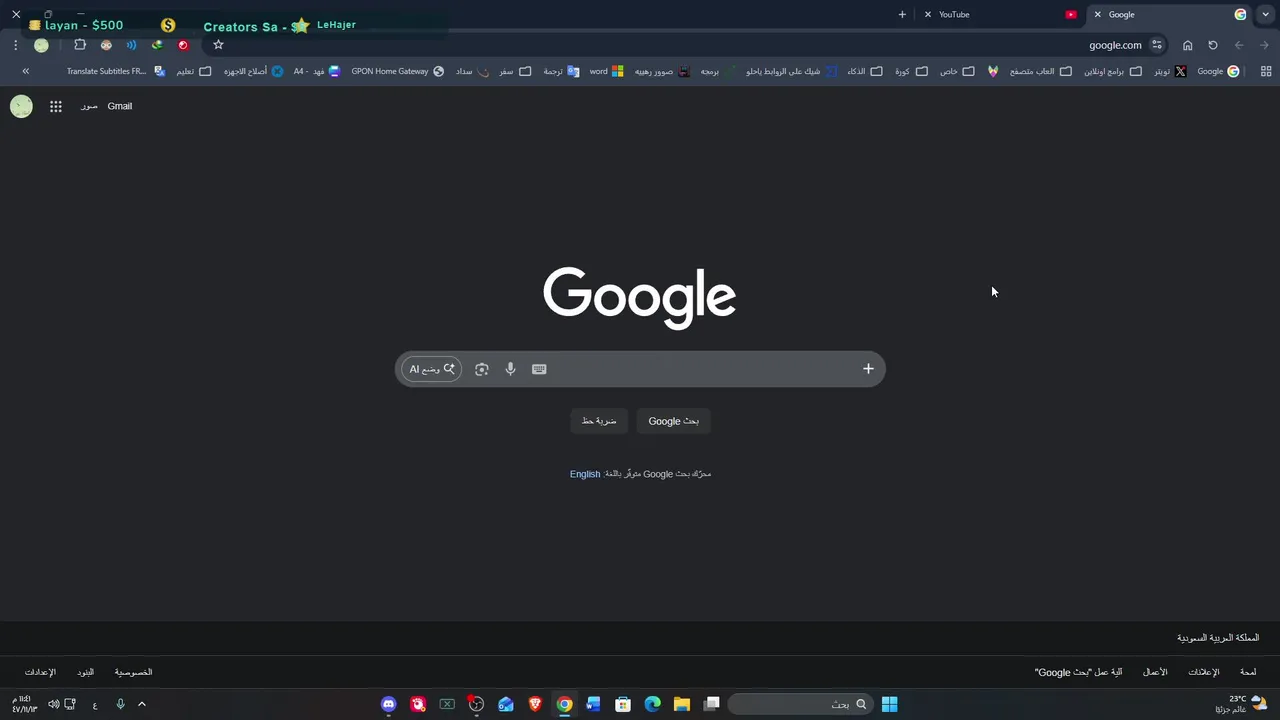Open the Google apps grid
1280x720 pixels.
coord(56,106)
